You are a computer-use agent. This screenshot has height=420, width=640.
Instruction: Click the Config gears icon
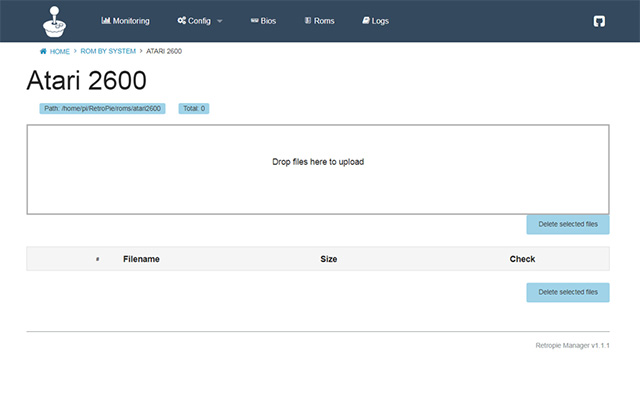tap(182, 20)
